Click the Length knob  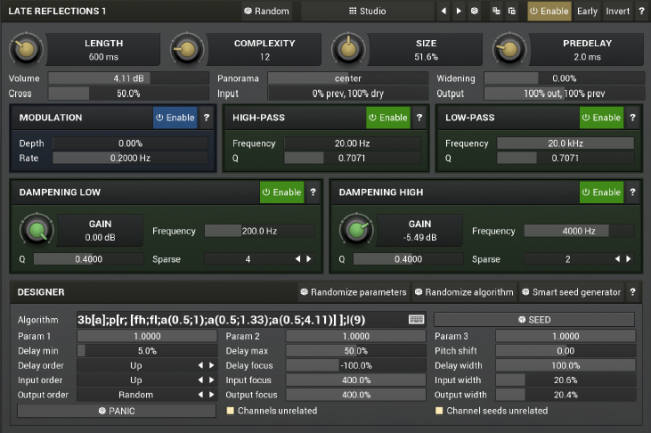26,48
